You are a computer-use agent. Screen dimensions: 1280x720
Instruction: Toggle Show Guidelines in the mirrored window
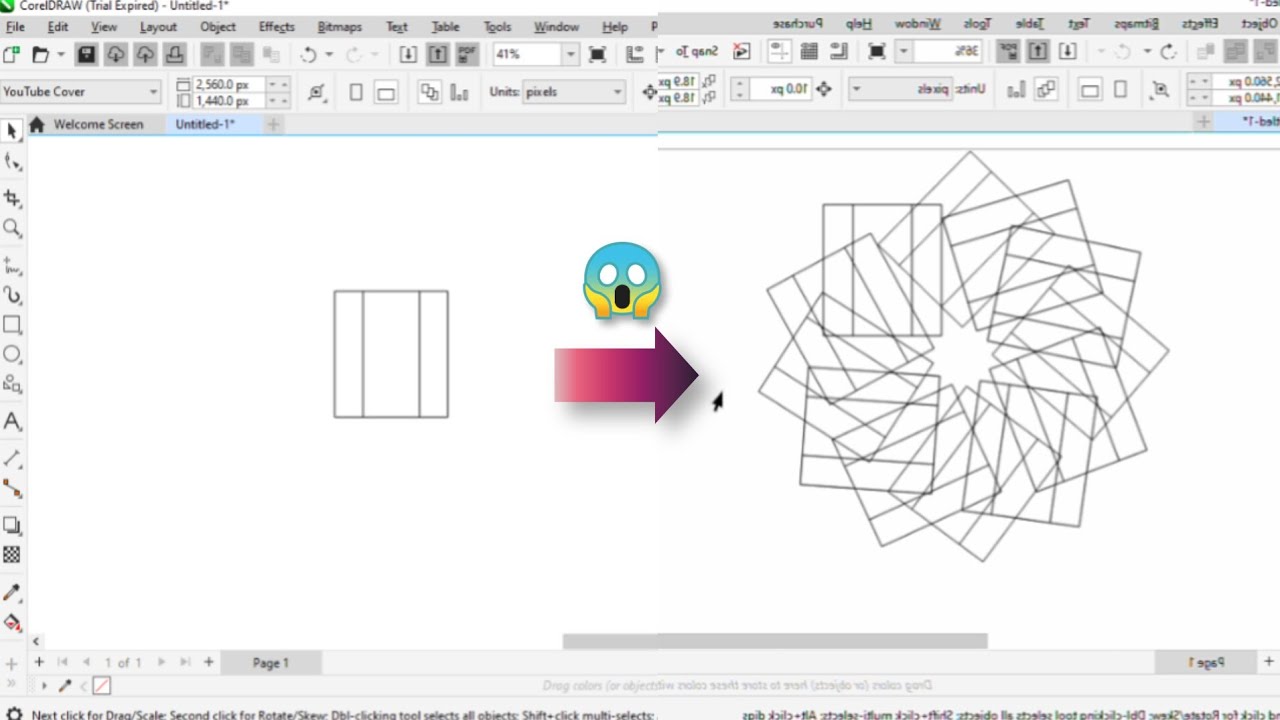(780, 51)
